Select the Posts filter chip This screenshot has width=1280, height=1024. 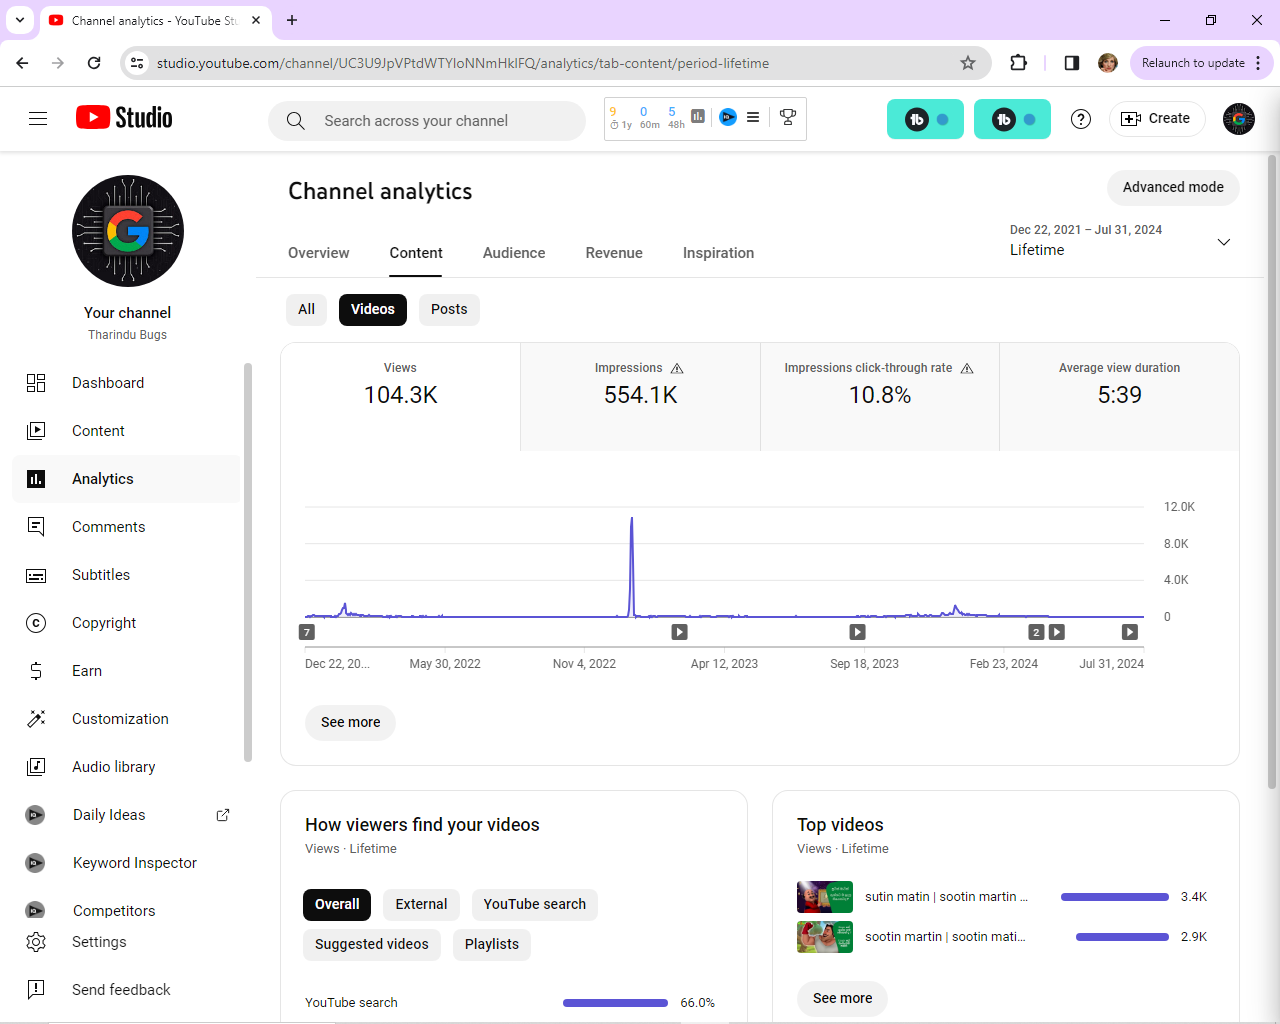point(449,310)
